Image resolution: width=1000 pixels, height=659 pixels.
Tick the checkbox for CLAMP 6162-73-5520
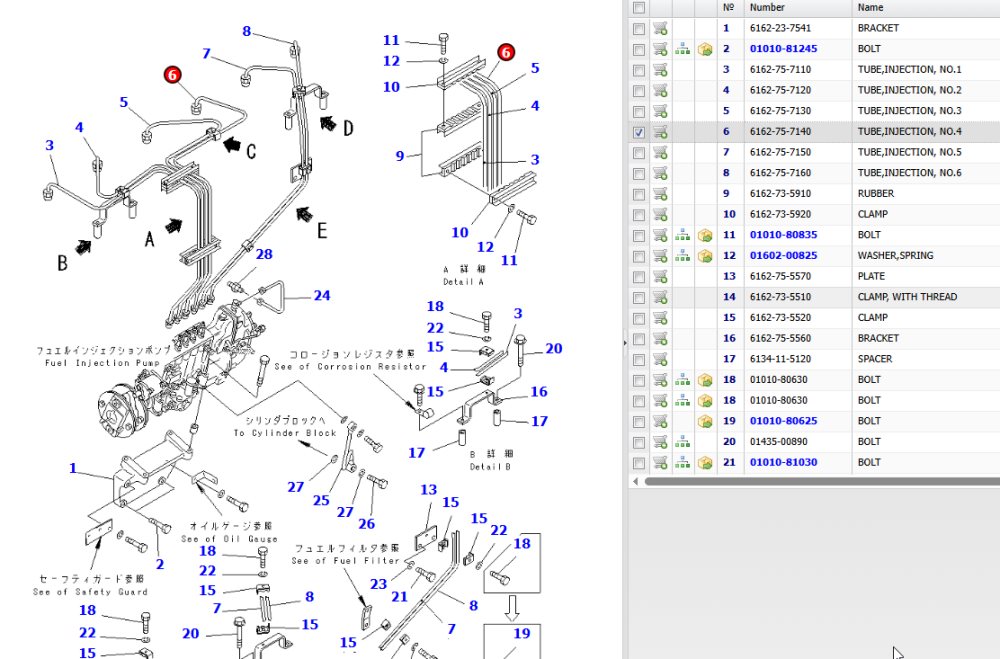639,318
